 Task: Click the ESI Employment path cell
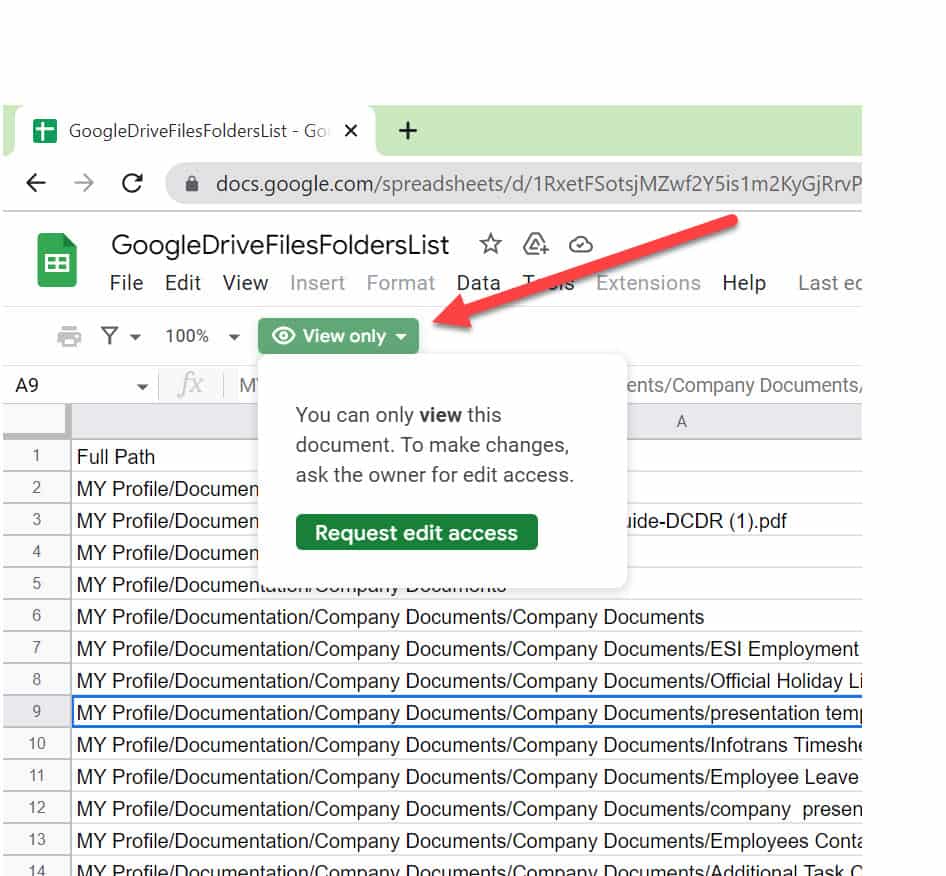point(467,649)
